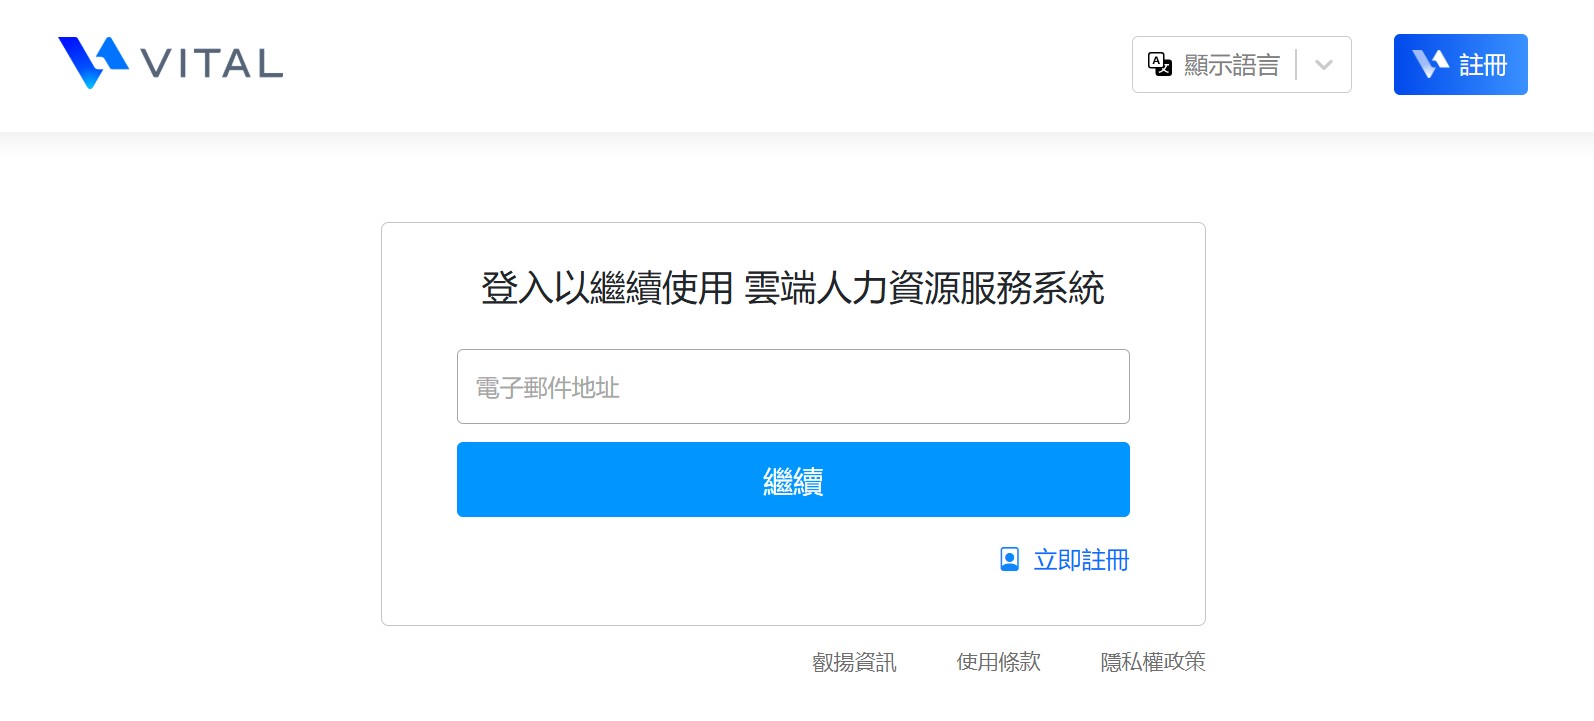Image resolution: width=1594 pixels, height=721 pixels.
Task: Open the 叡揚資訊 footer link
Action: pyautogui.click(x=854, y=662)
